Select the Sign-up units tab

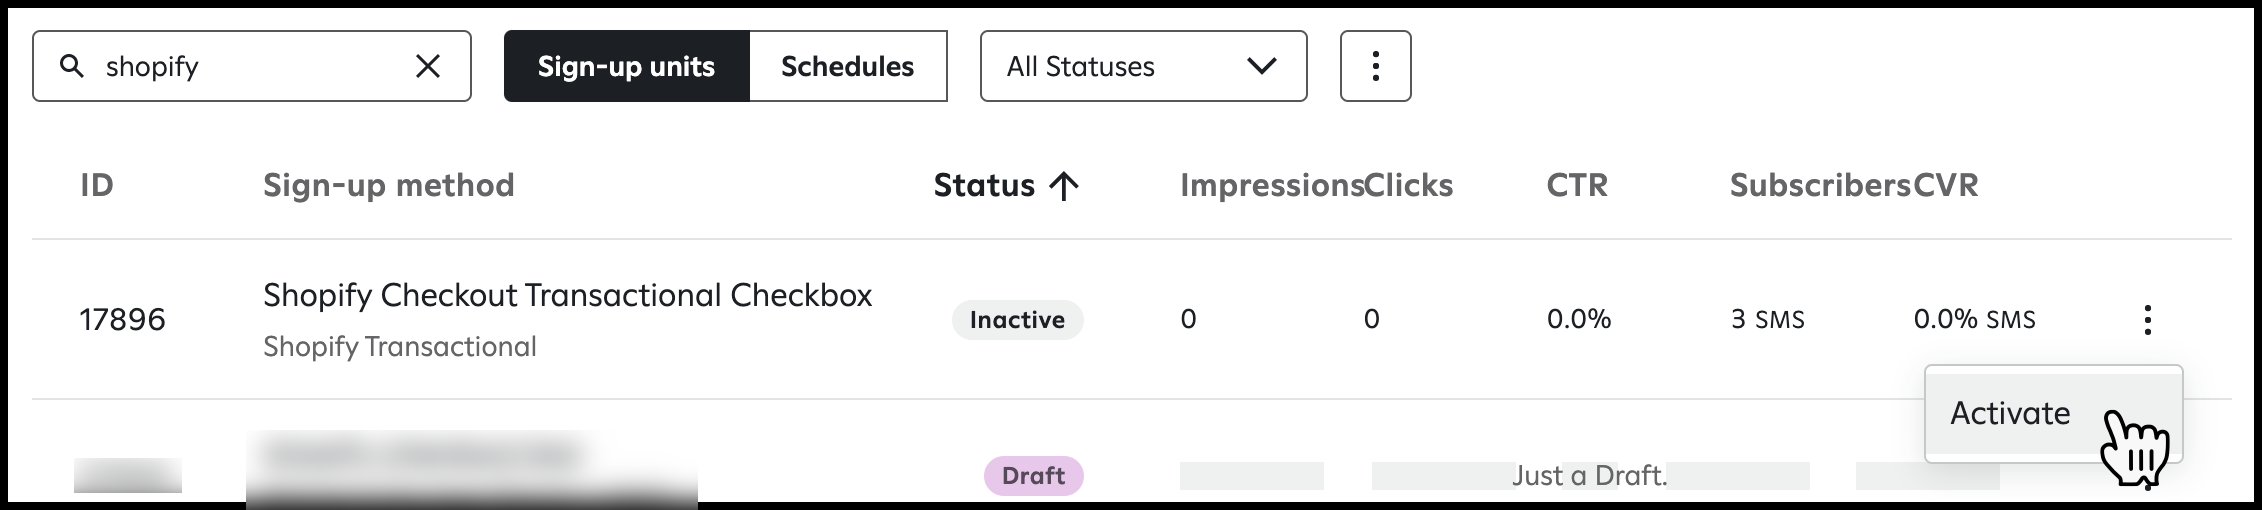tap(626, 66)
